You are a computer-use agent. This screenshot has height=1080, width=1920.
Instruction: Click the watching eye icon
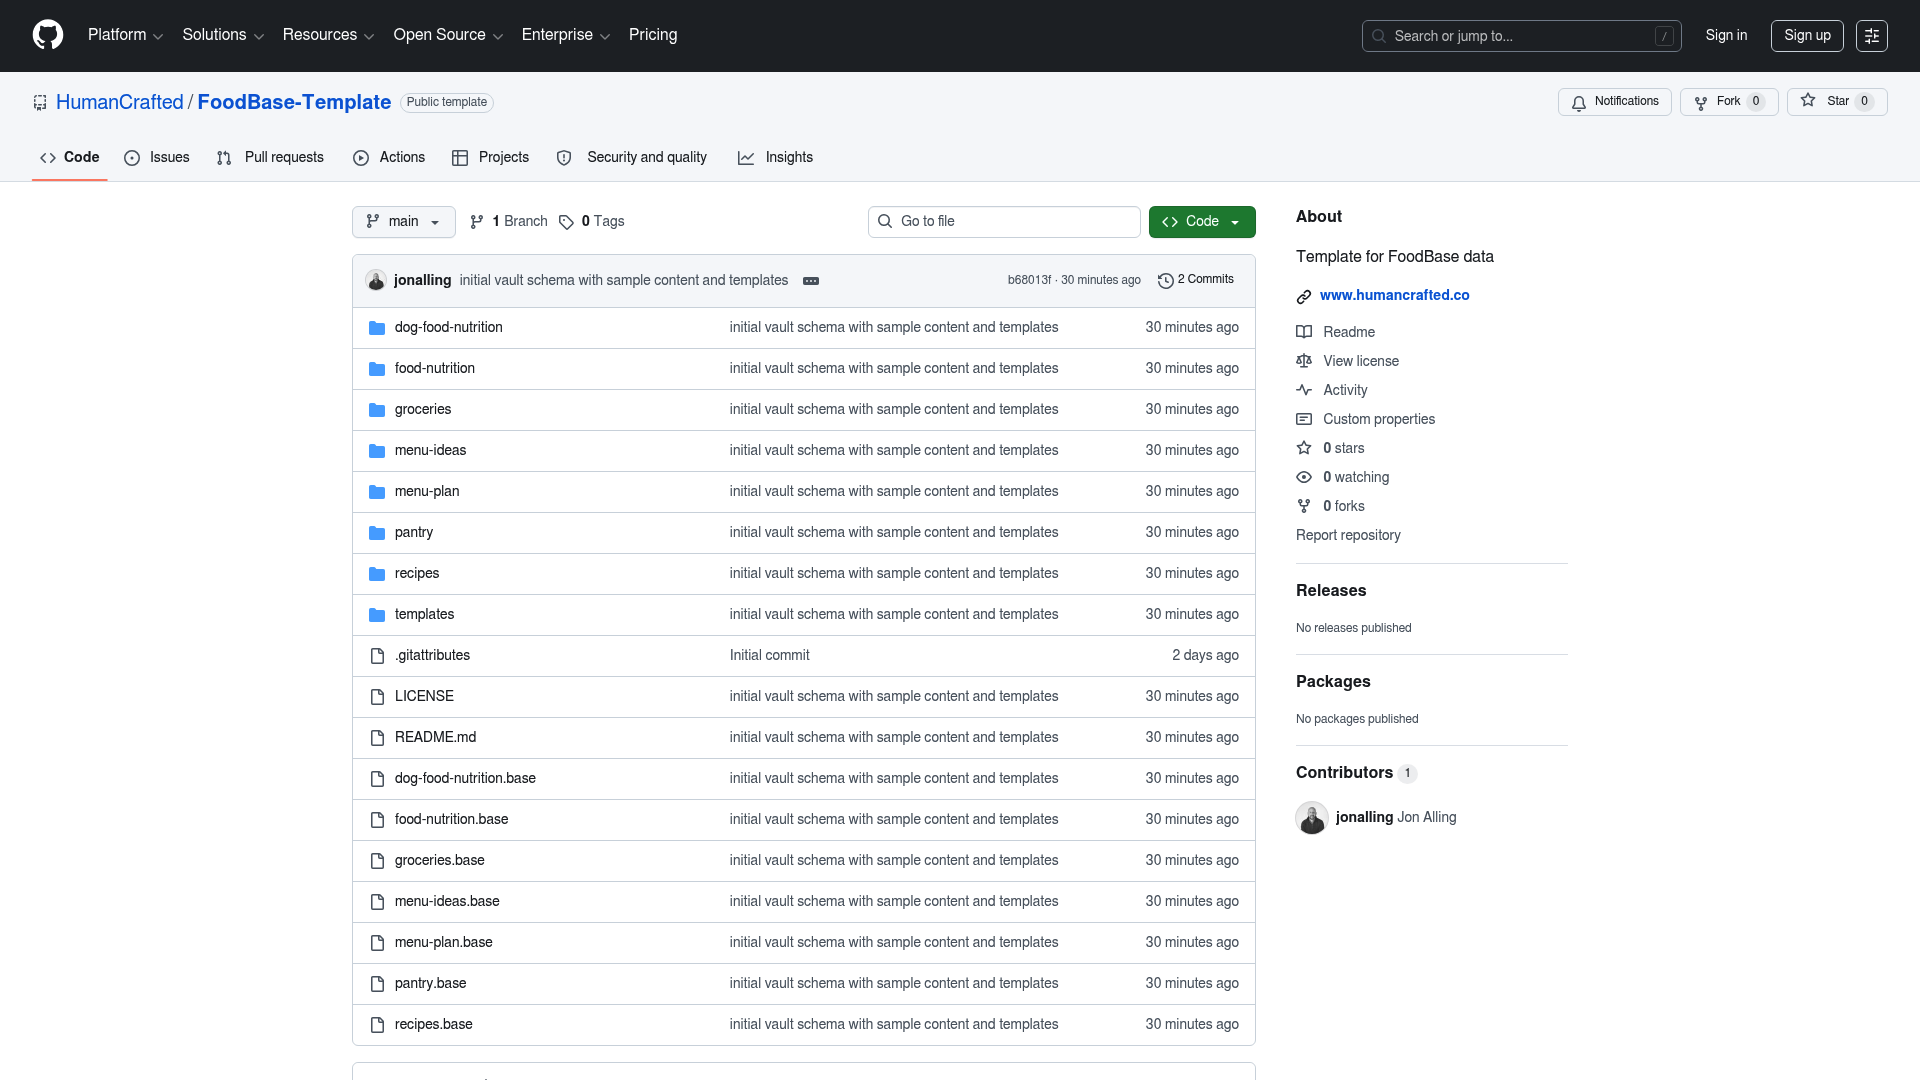point(1304,477)
